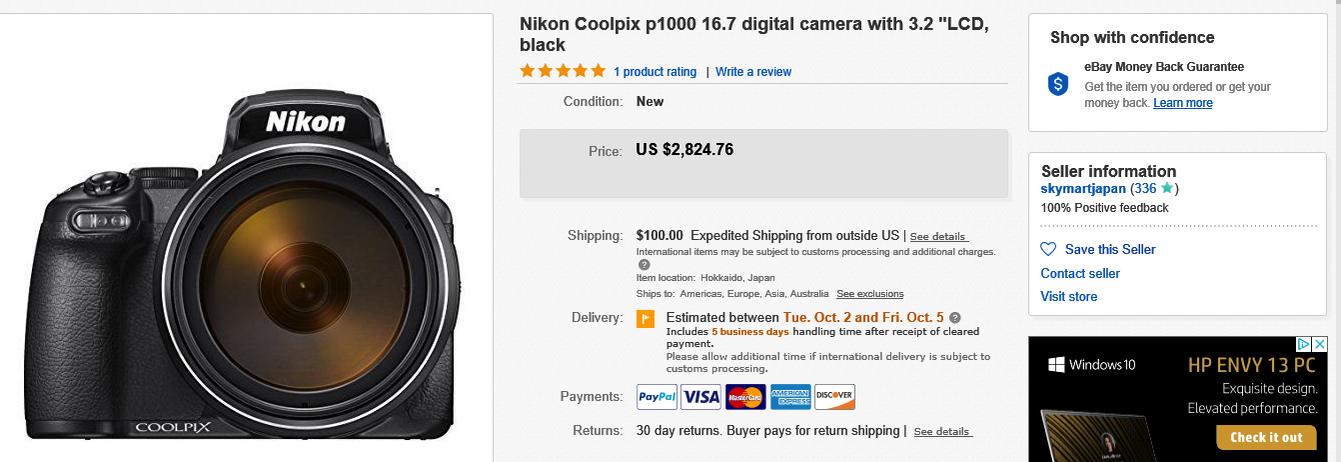Click the VISA card icon
This screenshot has height=462, width=1341.
(701, 397)
